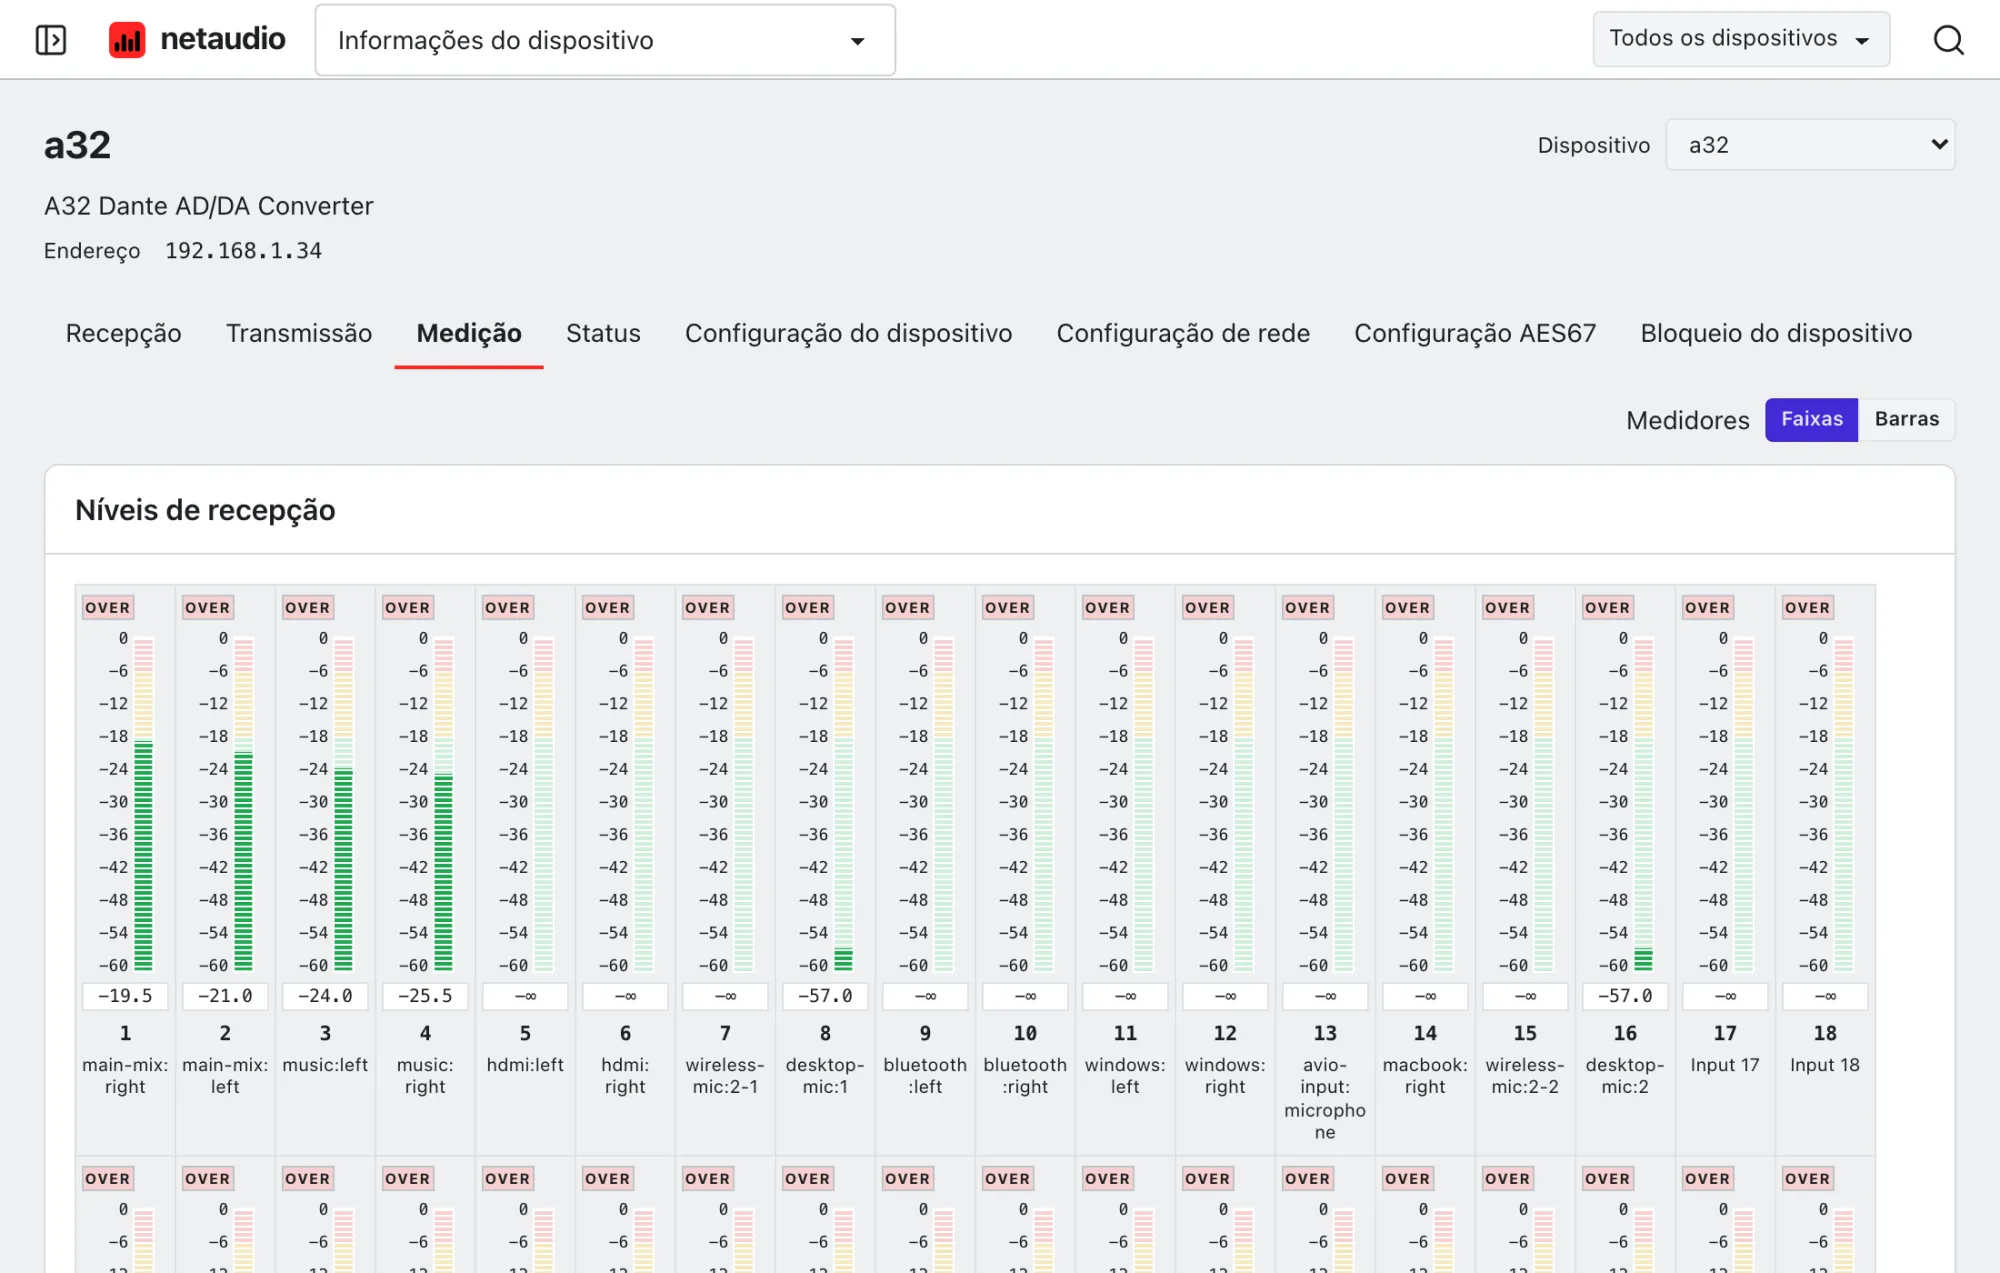
Task: Click the netaudio red logo icon
Action: point(127,40)
